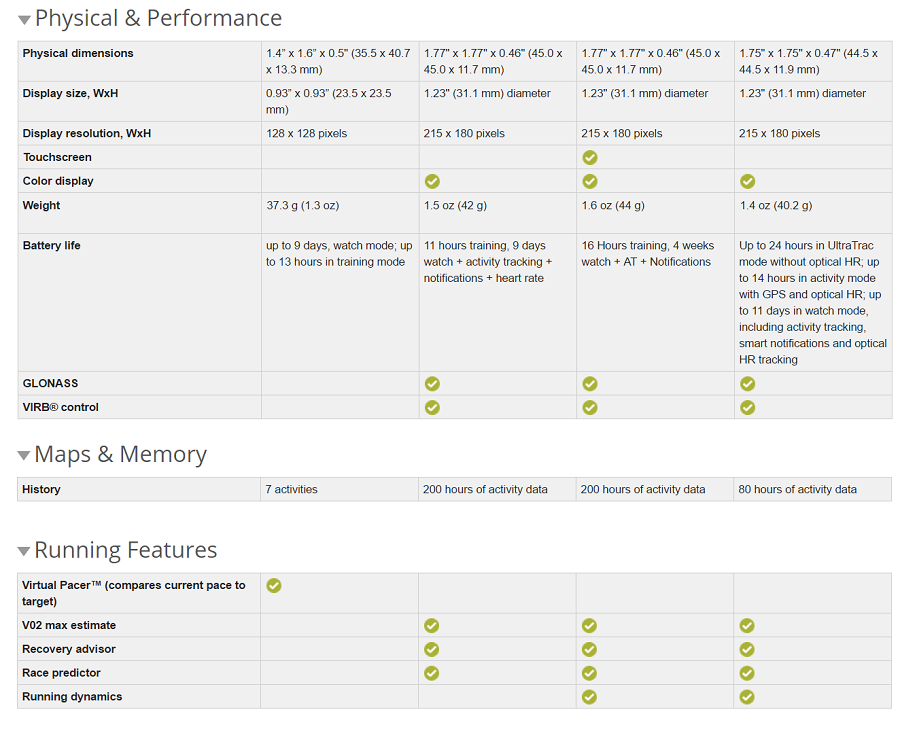Screen dimensions: 900x731
Task: Click the "7 activities" History cell
Action: coord(292,489)
